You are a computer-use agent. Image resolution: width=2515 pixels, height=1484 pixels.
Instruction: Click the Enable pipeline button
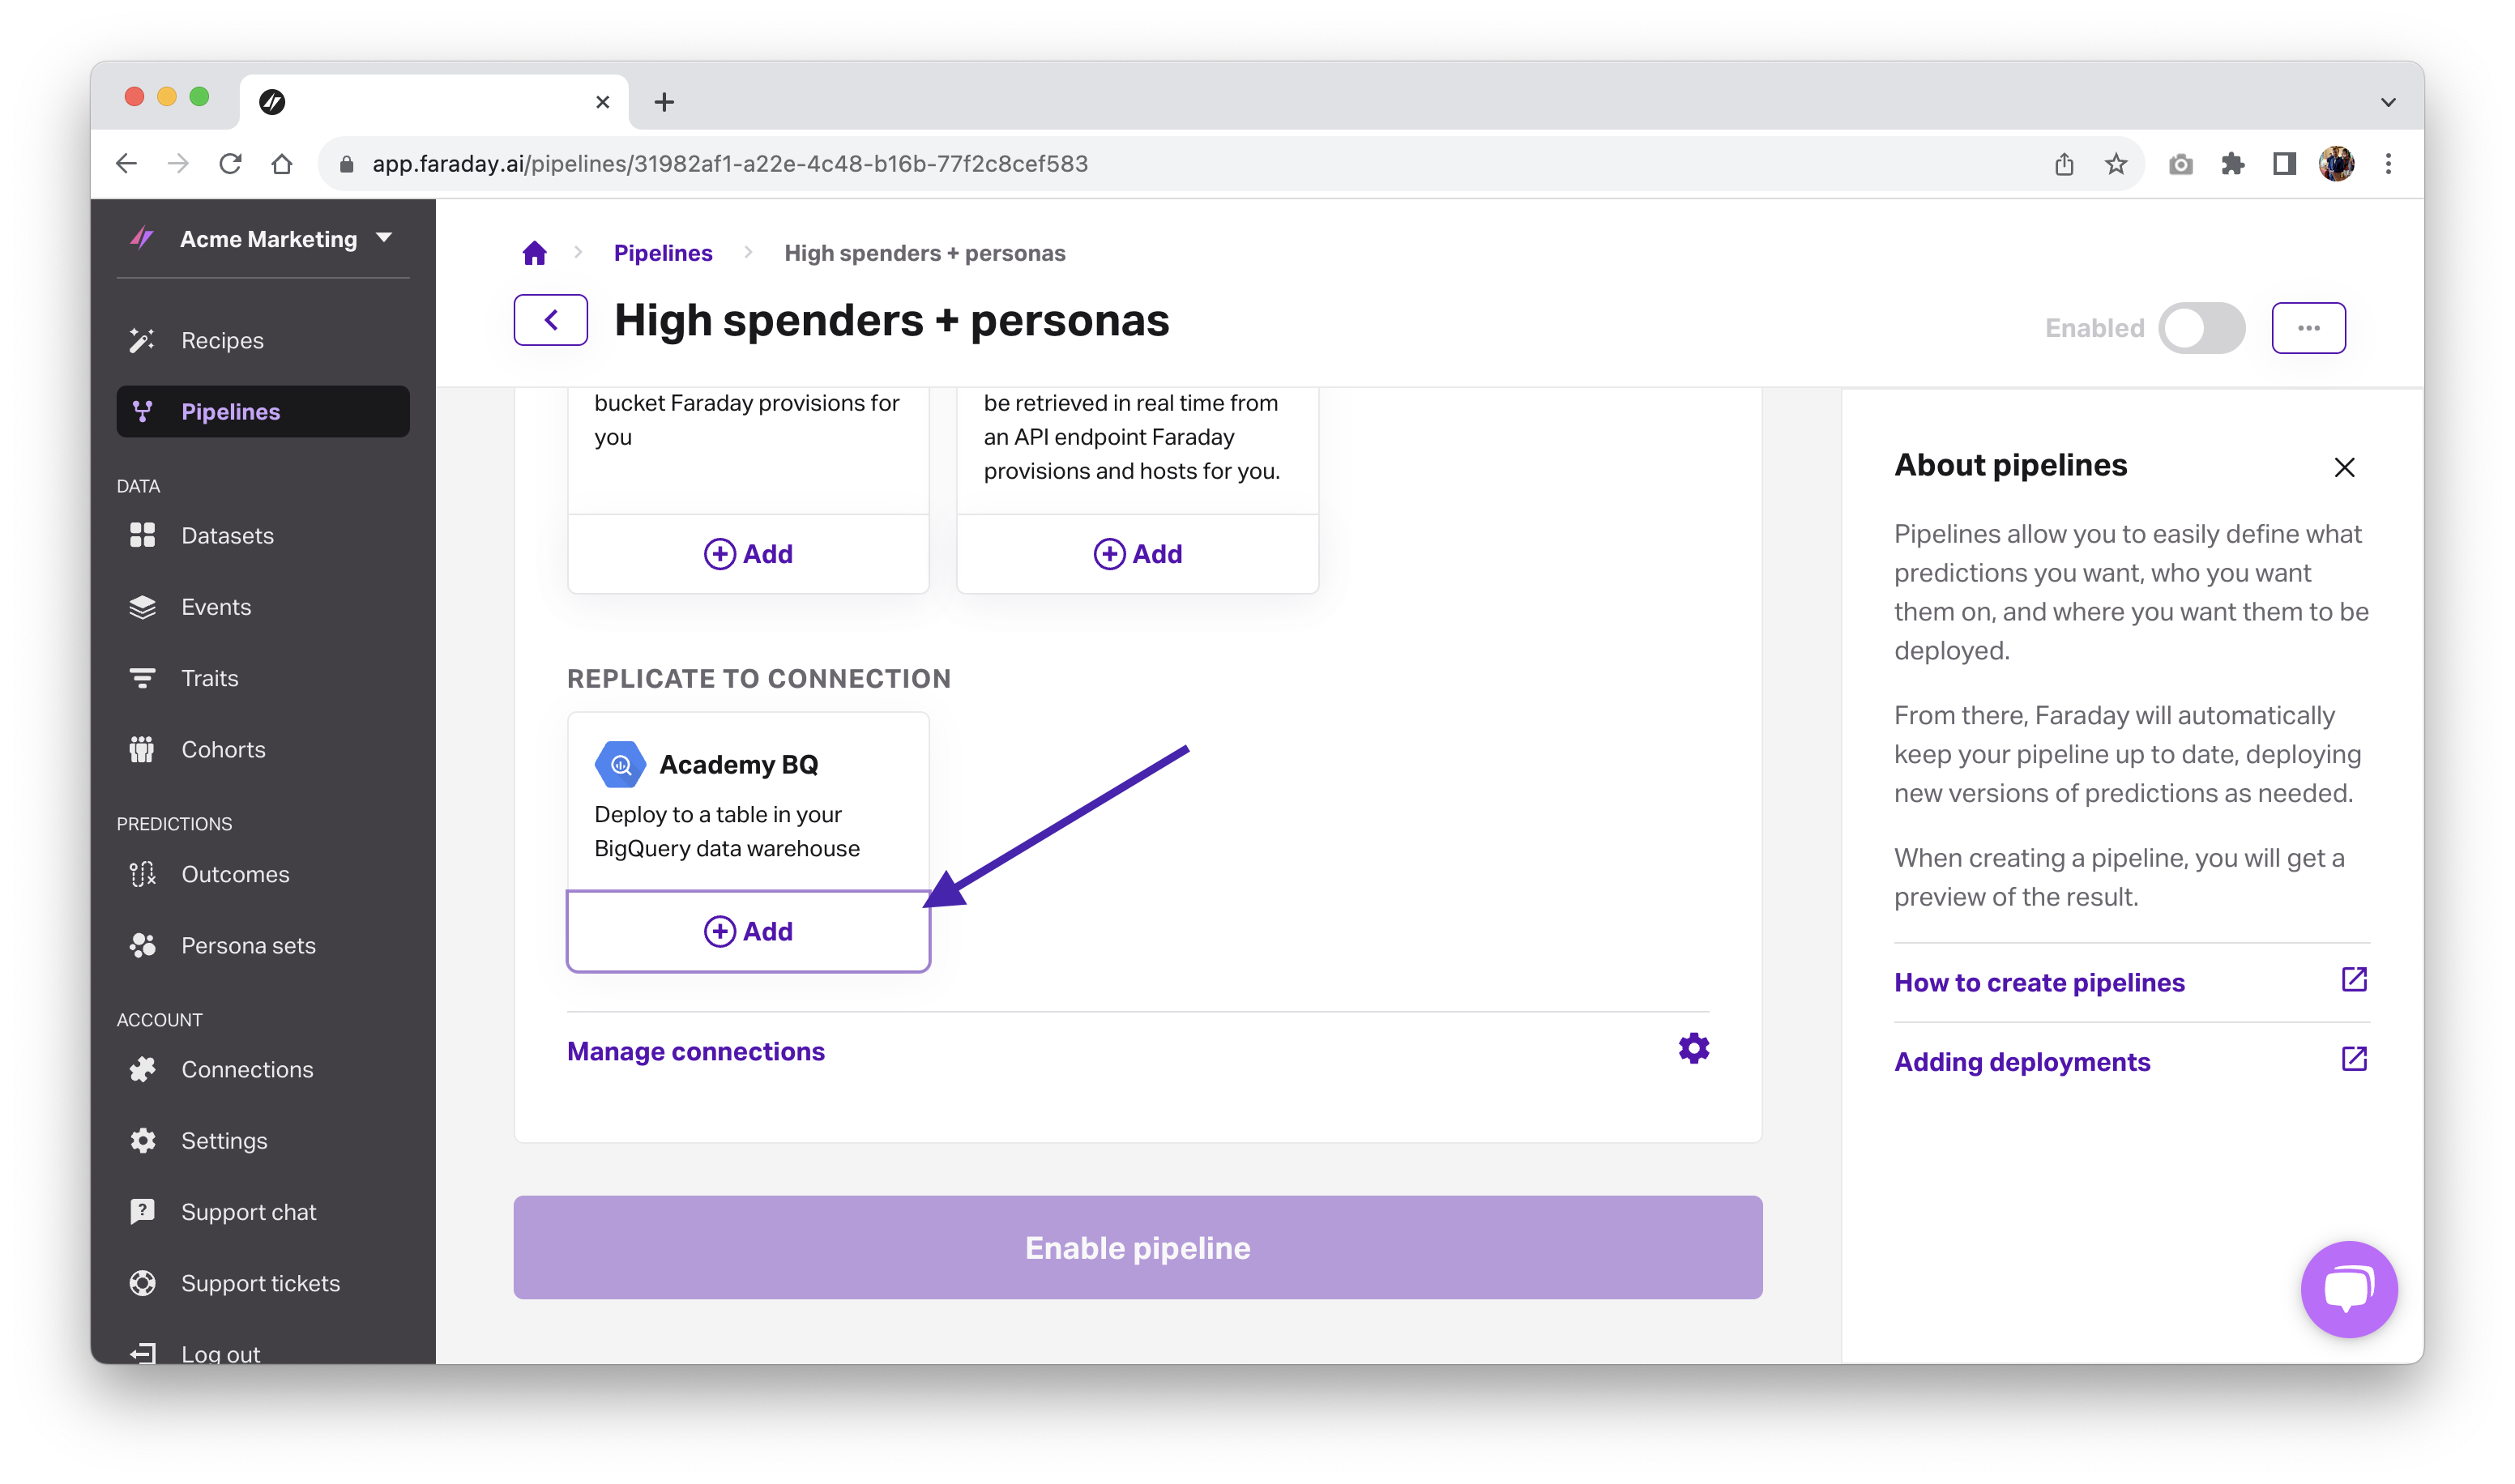click(1137, 1248)
